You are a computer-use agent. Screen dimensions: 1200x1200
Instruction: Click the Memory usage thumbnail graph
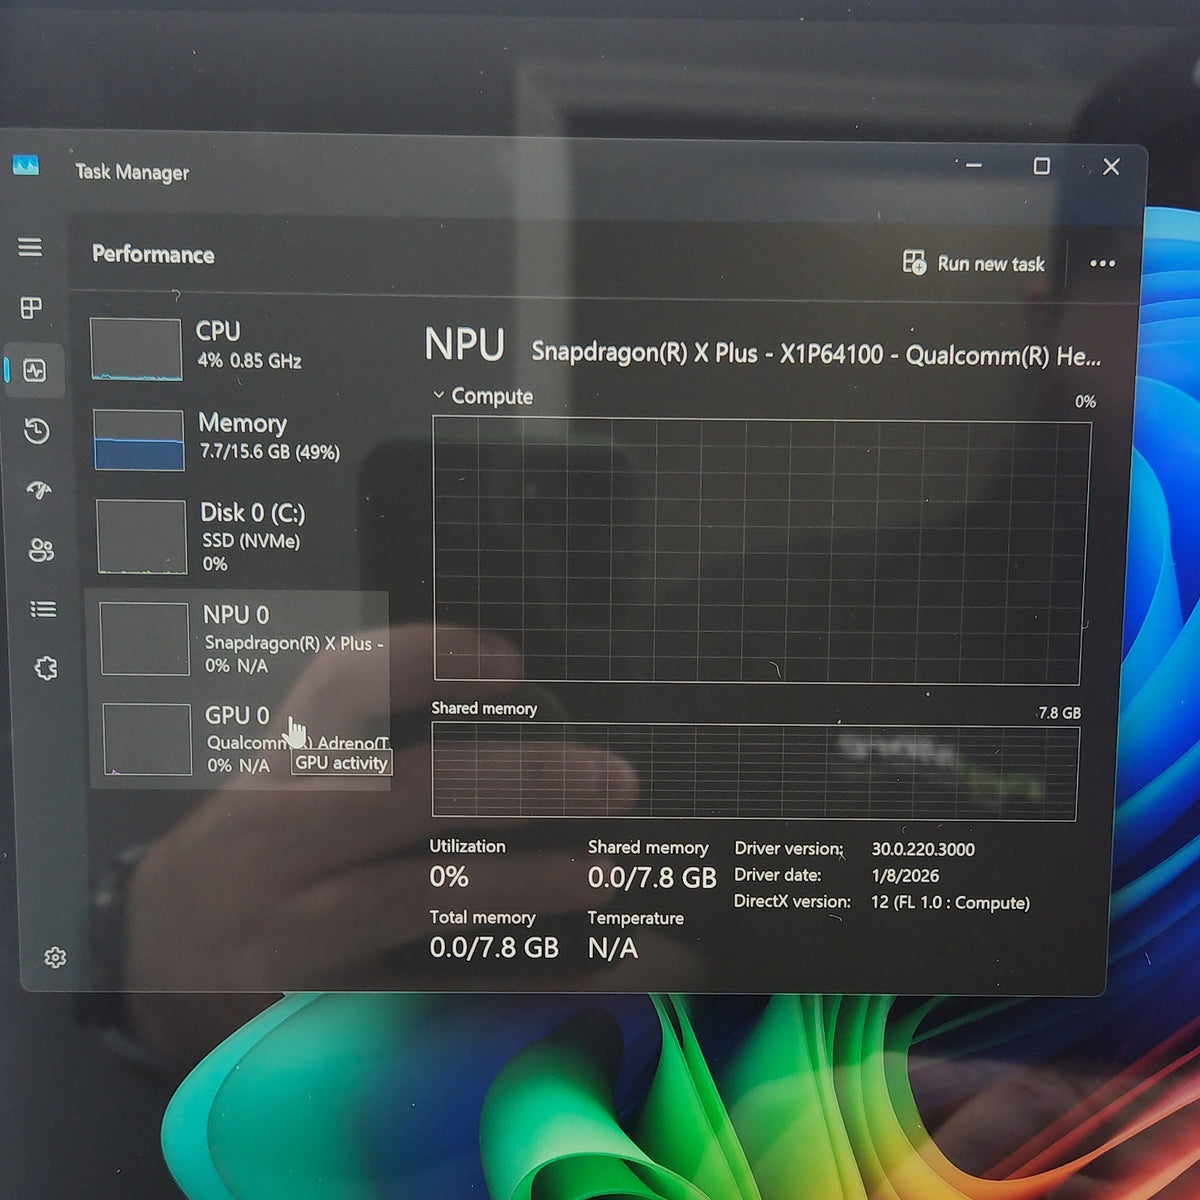pos(139,440)
